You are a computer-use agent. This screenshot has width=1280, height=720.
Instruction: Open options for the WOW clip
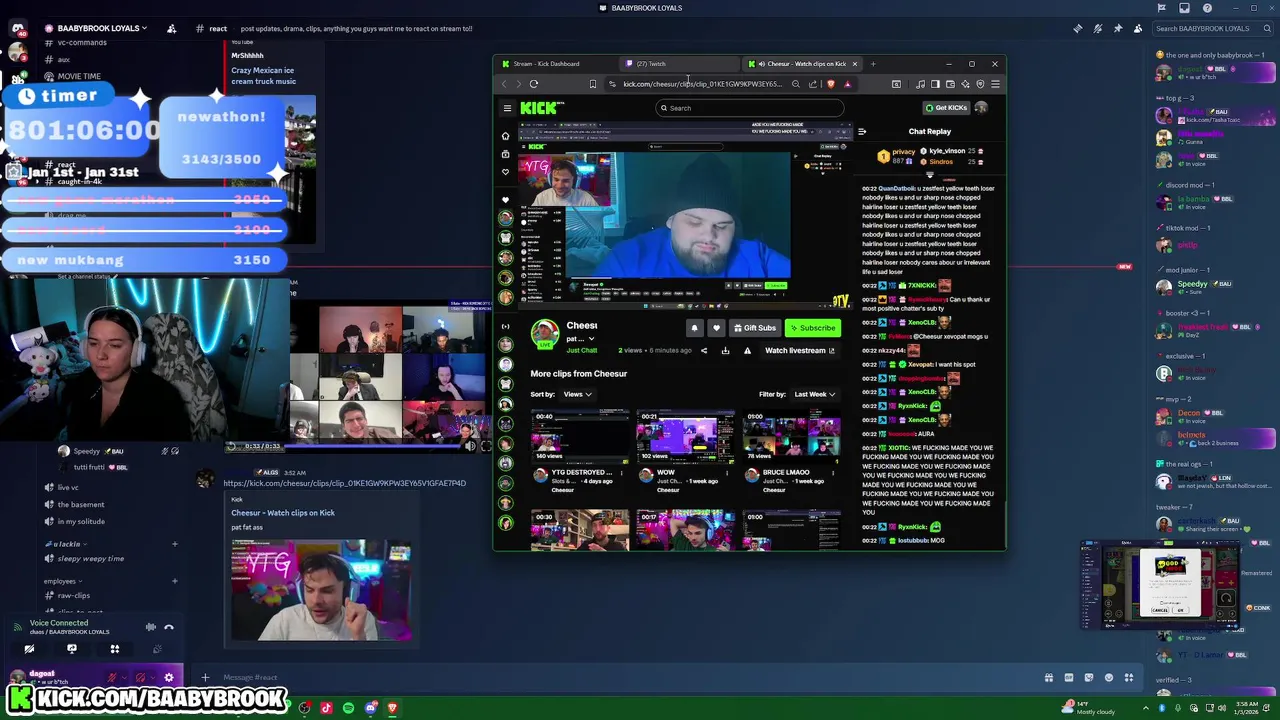pyautogui.click(x=726, y=473)
